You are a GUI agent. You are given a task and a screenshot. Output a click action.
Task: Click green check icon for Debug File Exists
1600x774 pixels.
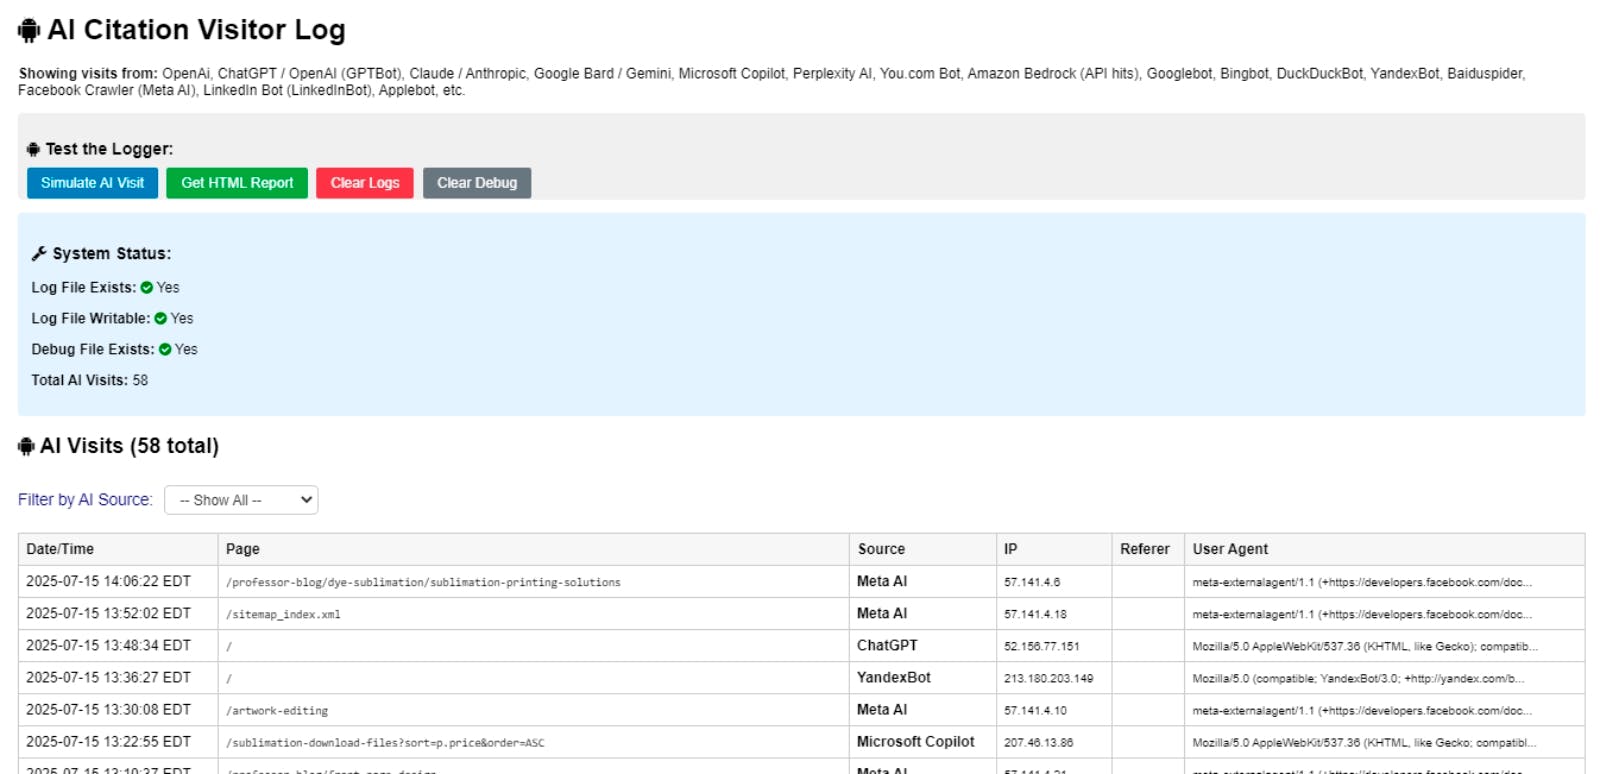click(x=165, y=350)
